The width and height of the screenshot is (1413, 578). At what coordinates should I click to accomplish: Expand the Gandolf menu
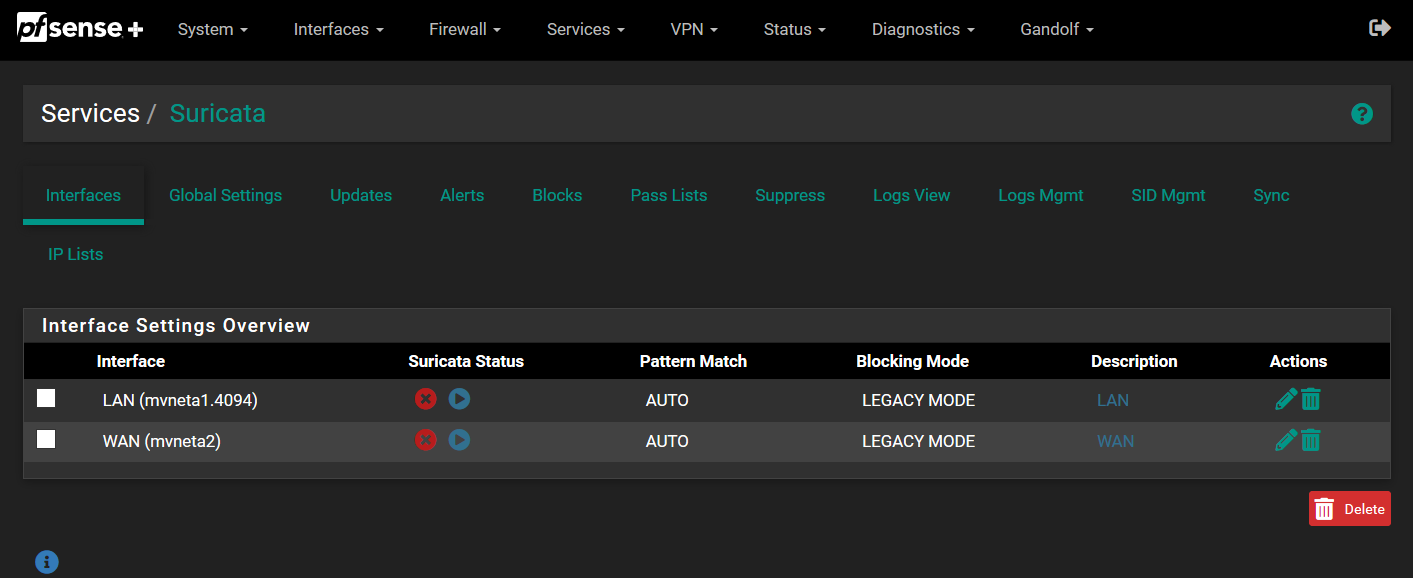pos(1057,30)
